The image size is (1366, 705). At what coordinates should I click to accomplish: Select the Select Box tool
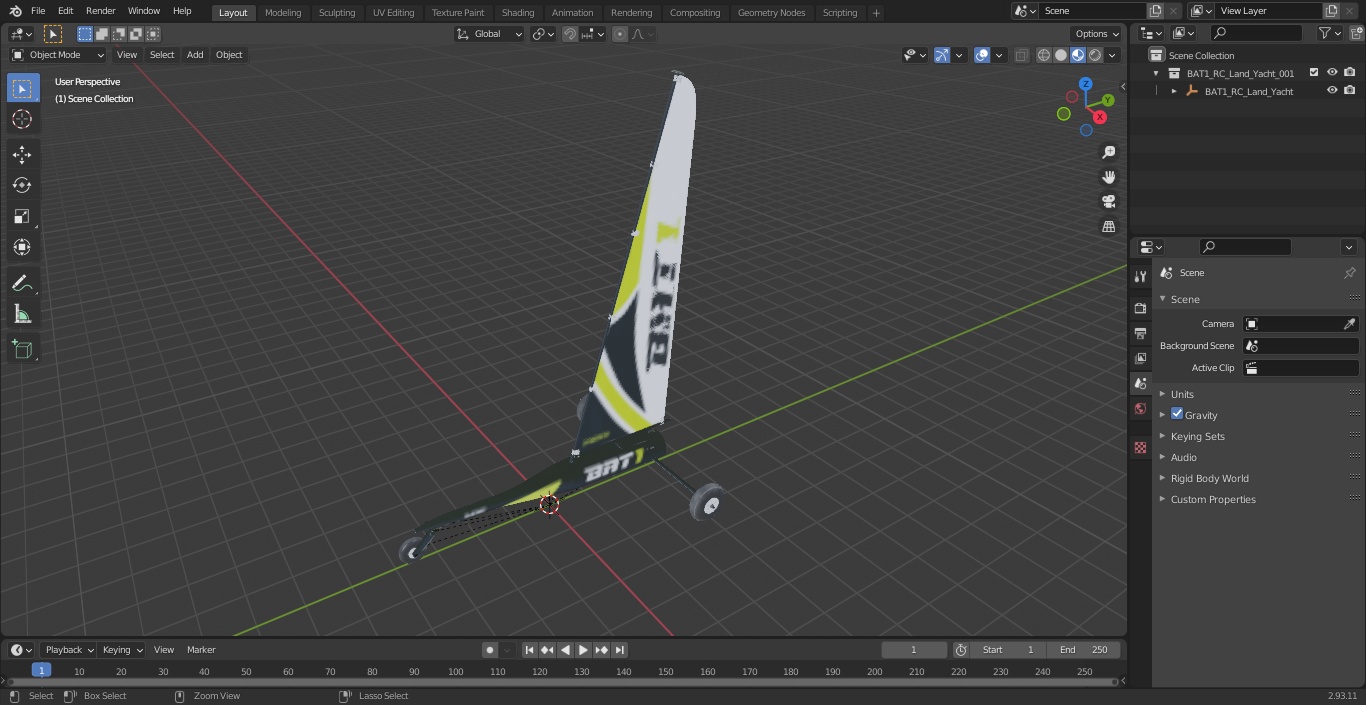tap(22, 88)
